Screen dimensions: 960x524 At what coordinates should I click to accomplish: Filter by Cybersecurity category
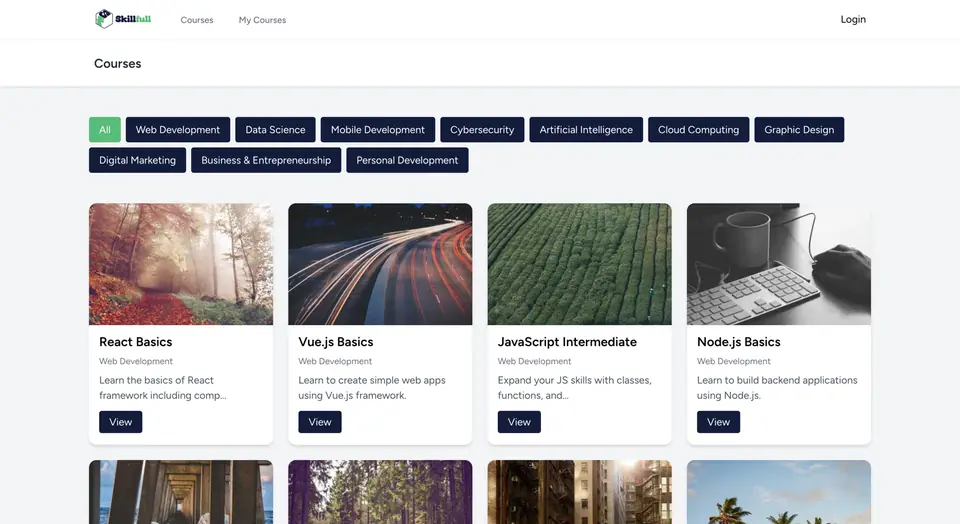(482, 130)
